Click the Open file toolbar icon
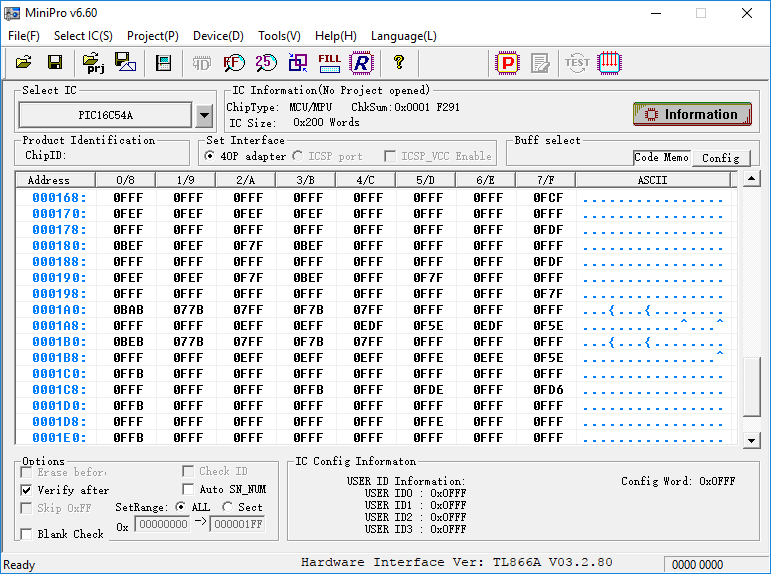This screenshot has height=574, width=771. coord(24,62)
